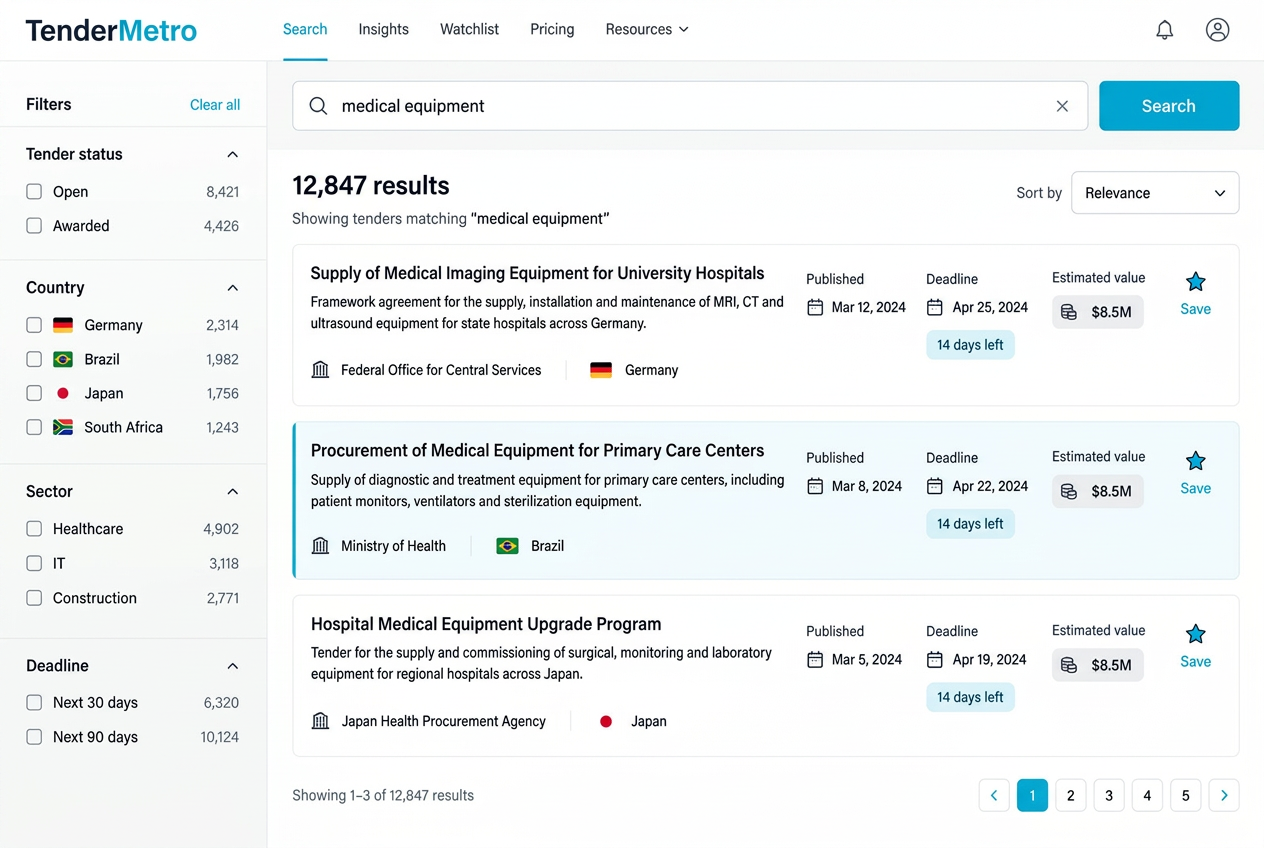This screenshot has width=1264, height=848.
Task: Open the Insights tab
Action: coord(384,30)
